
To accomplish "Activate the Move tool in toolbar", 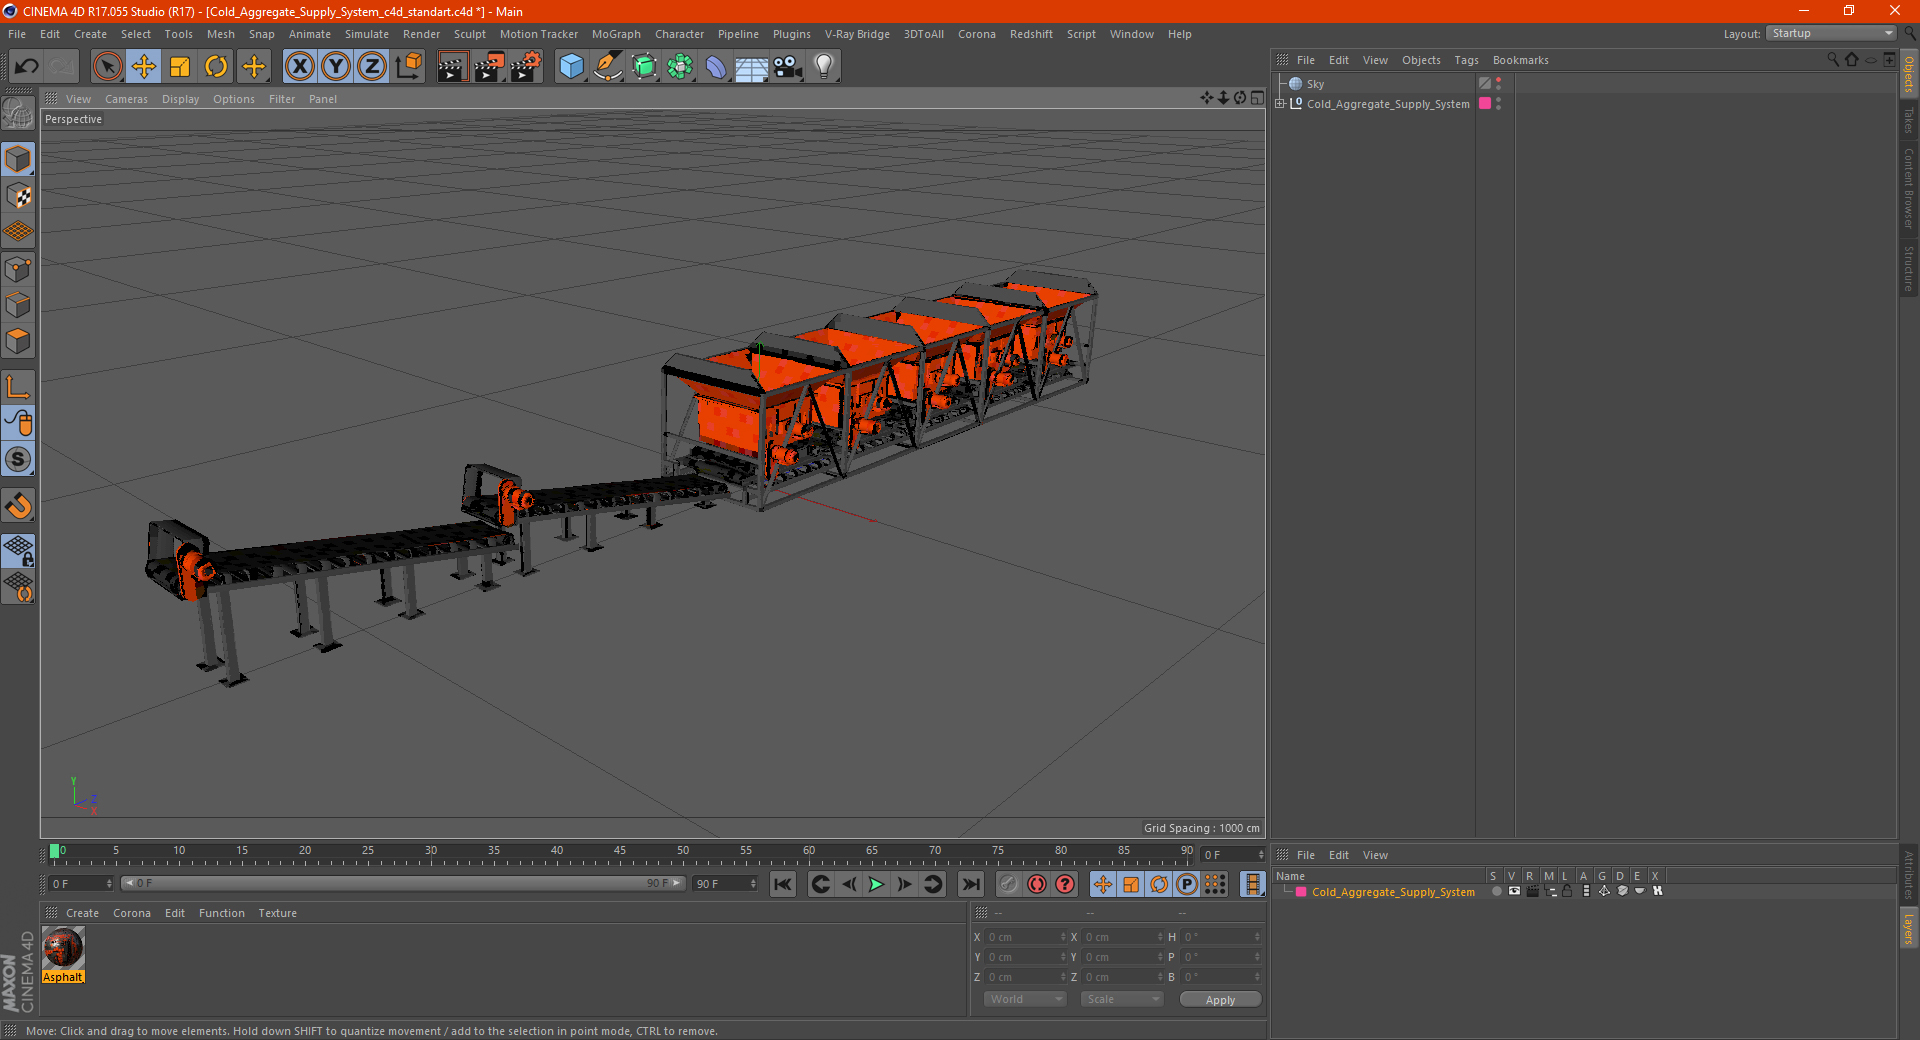I will pyautogui.click(x=144, y=67).
